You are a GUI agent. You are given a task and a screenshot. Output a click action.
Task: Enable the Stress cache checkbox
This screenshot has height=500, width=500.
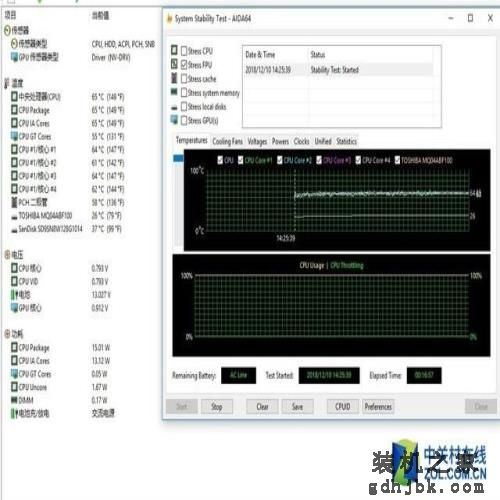click(x=184, y=79)
